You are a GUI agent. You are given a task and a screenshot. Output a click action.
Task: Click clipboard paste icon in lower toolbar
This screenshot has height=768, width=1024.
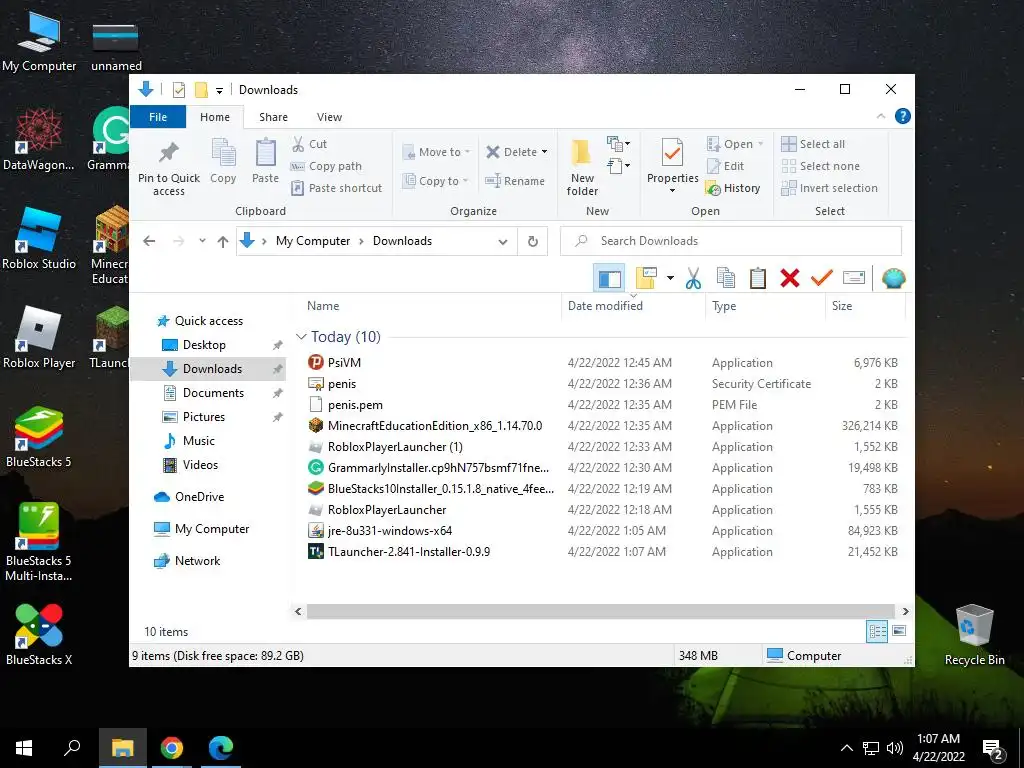pyautogui.click(x=758, y=279)
